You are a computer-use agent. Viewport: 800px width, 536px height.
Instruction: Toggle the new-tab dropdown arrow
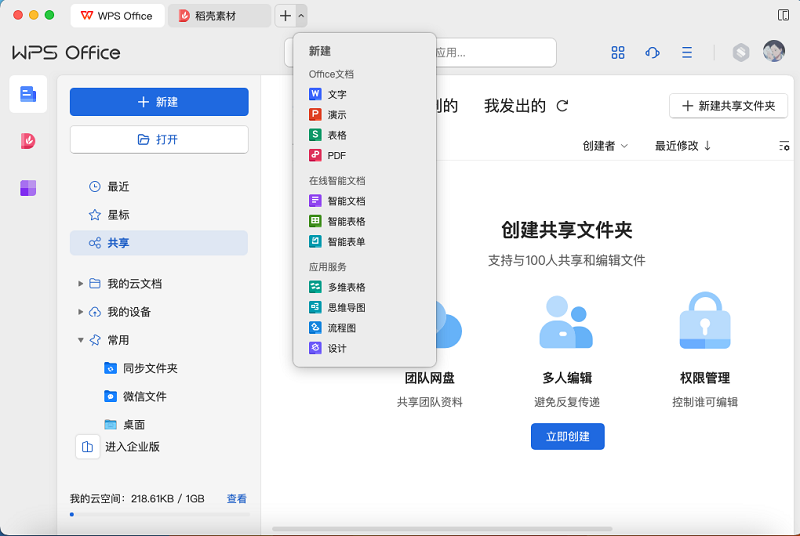click(301, 16)
